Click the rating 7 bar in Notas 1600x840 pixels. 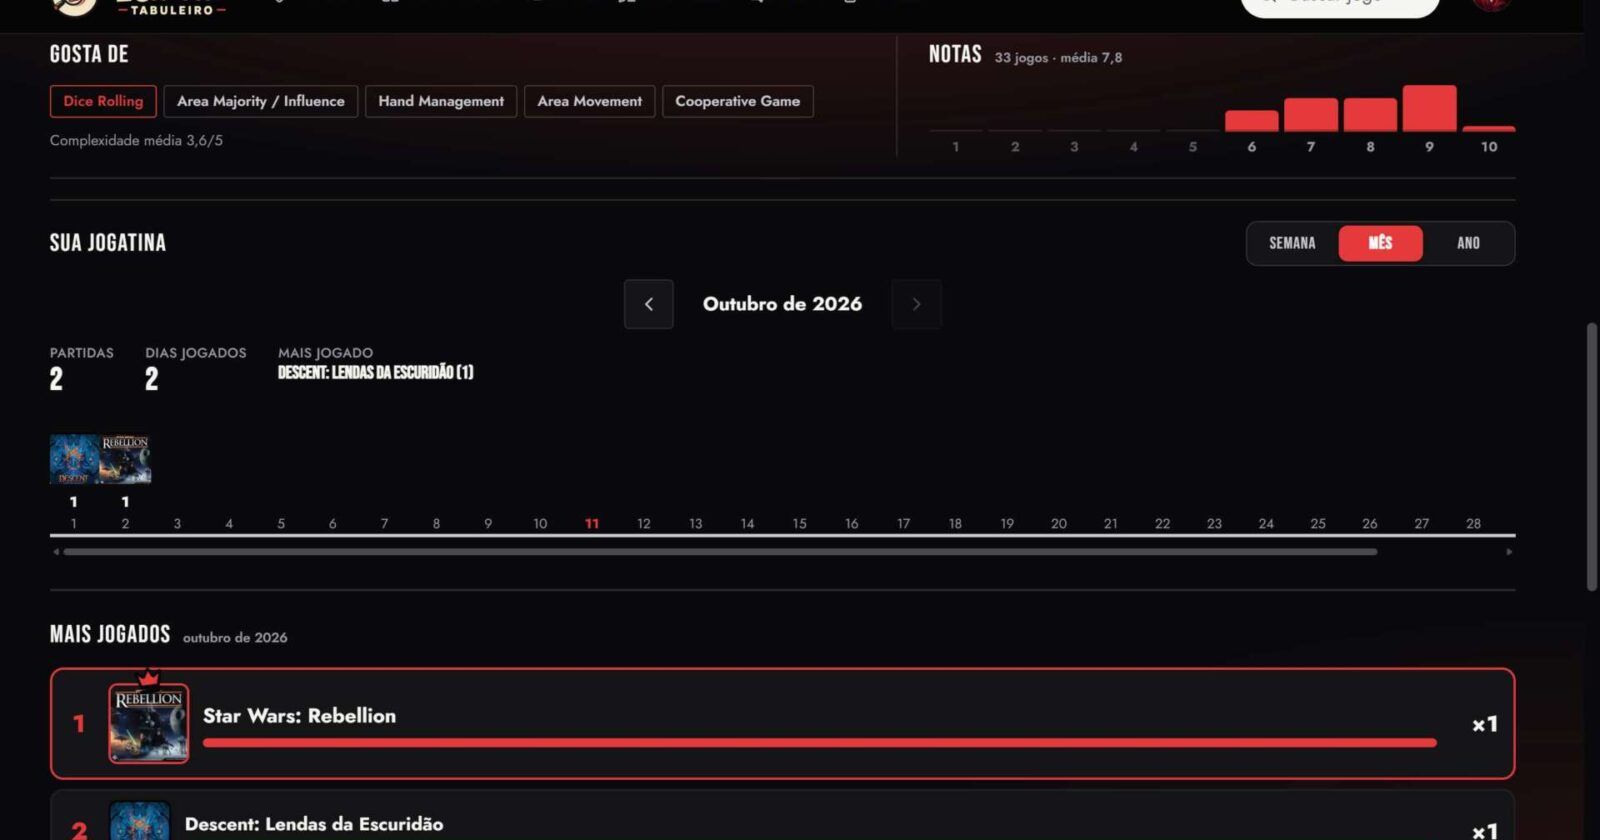click(x=1311, y=114)
